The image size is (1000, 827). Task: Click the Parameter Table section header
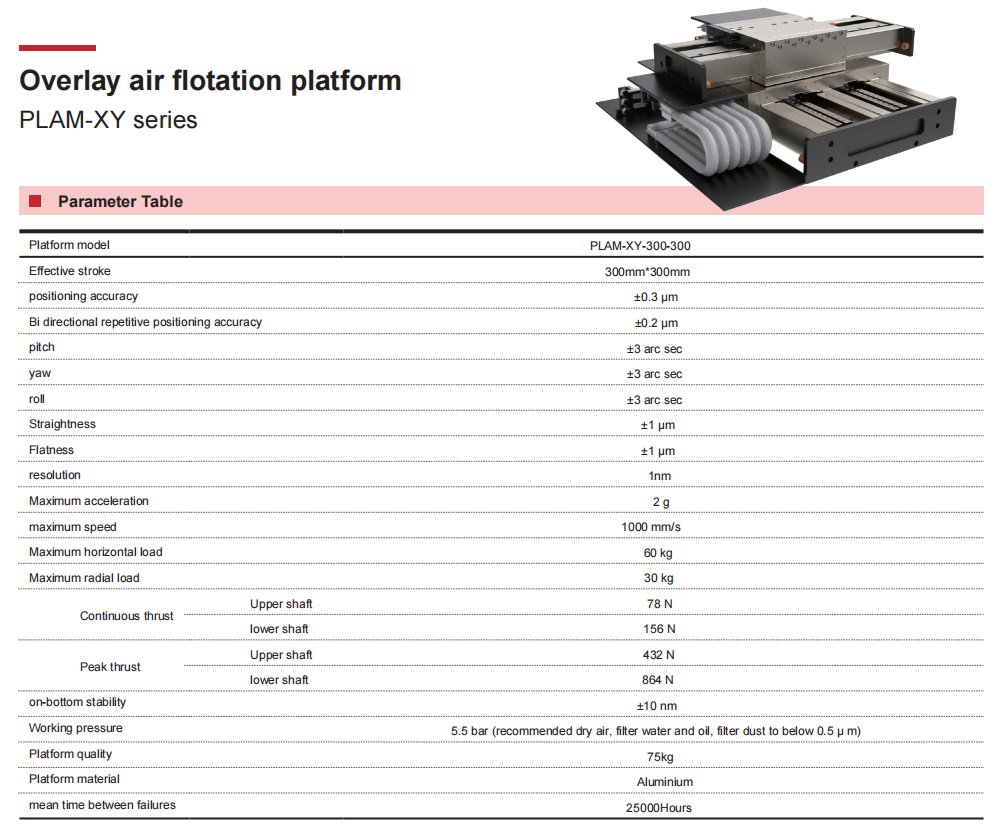120,201
